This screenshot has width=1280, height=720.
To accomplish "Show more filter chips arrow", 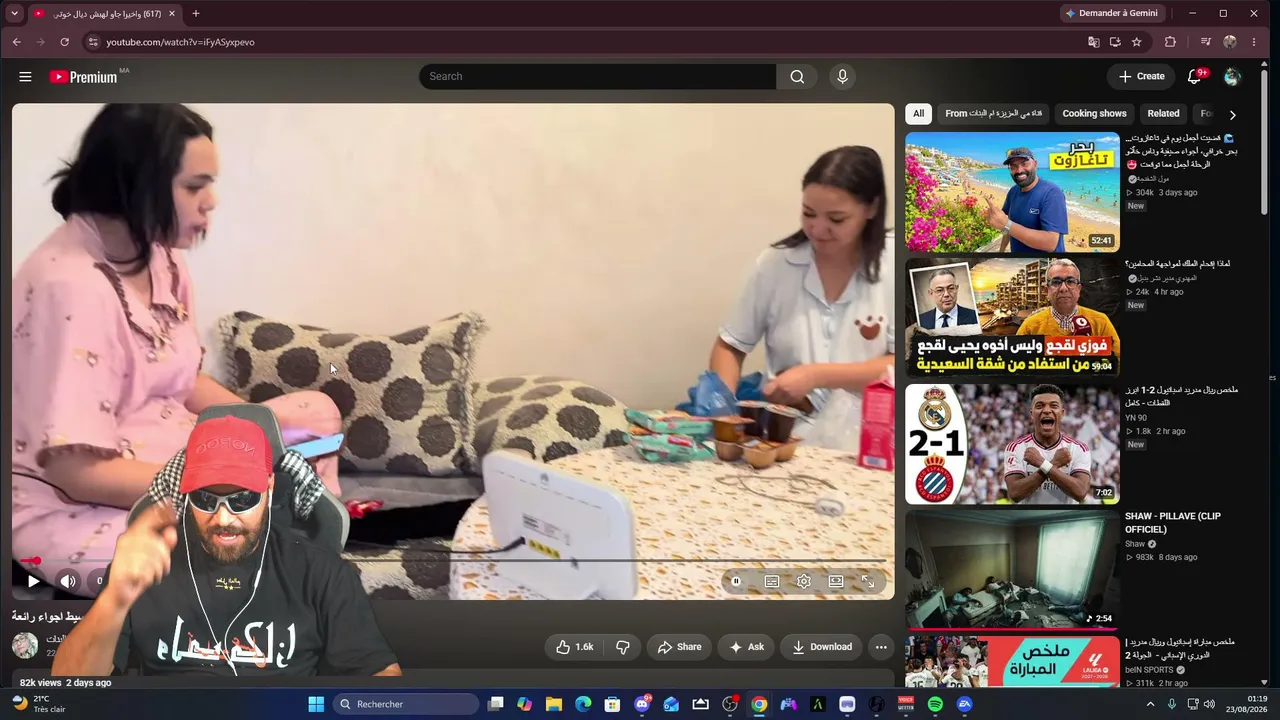I will coord(1232,114).
